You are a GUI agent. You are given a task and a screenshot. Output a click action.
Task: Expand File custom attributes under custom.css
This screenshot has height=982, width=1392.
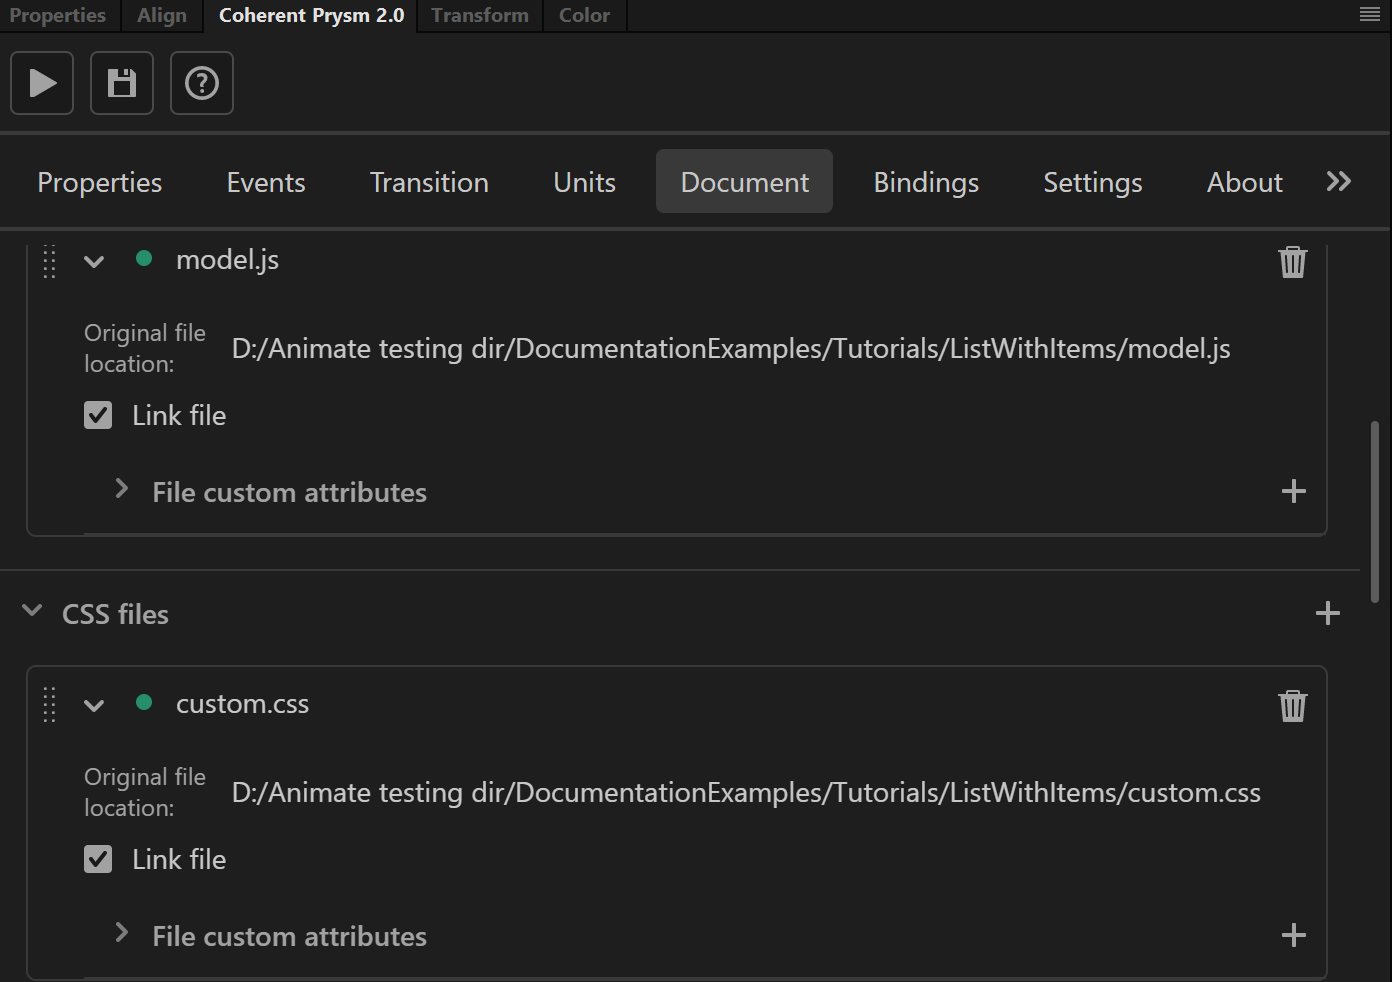[122, 932]
